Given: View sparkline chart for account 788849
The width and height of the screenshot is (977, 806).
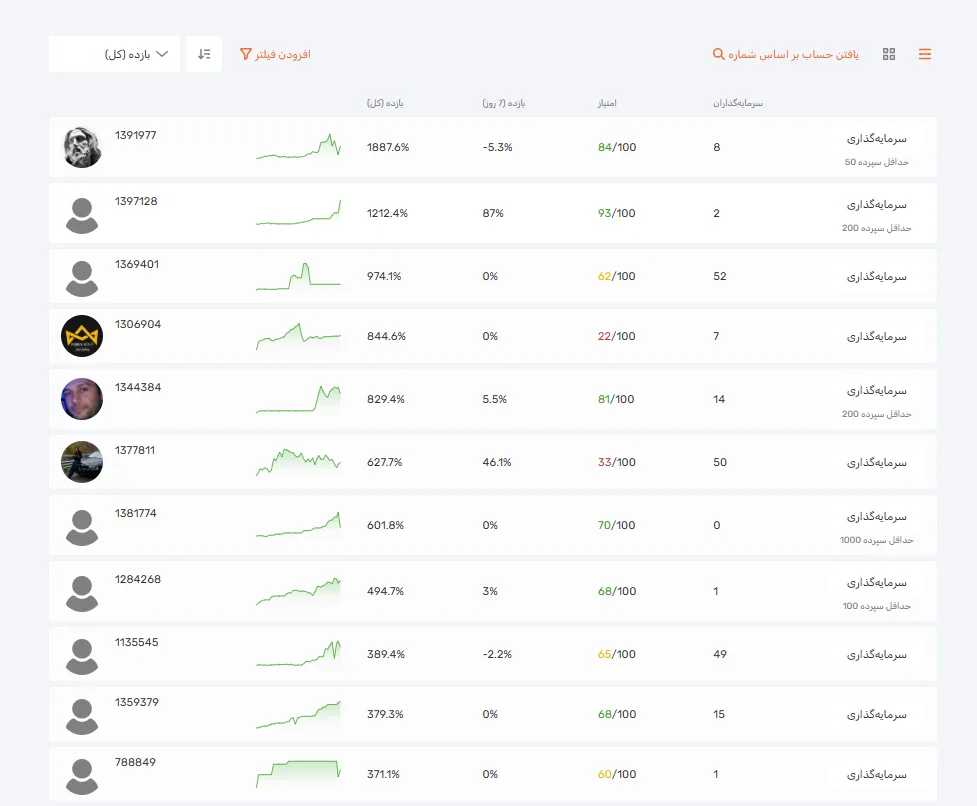Looking at the screenshot, I should [x=298, y=771].
